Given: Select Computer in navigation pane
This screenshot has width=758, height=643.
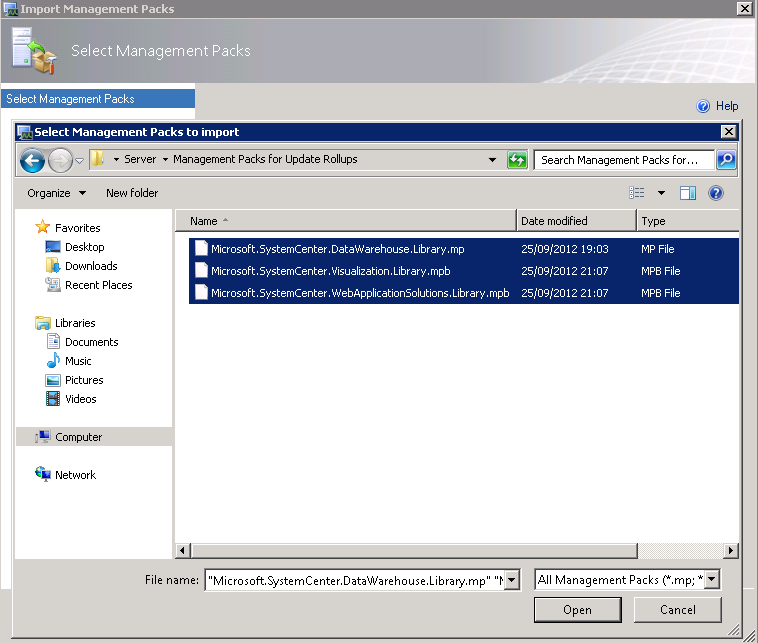Looking at the screenshot, I should pos(94,437).
